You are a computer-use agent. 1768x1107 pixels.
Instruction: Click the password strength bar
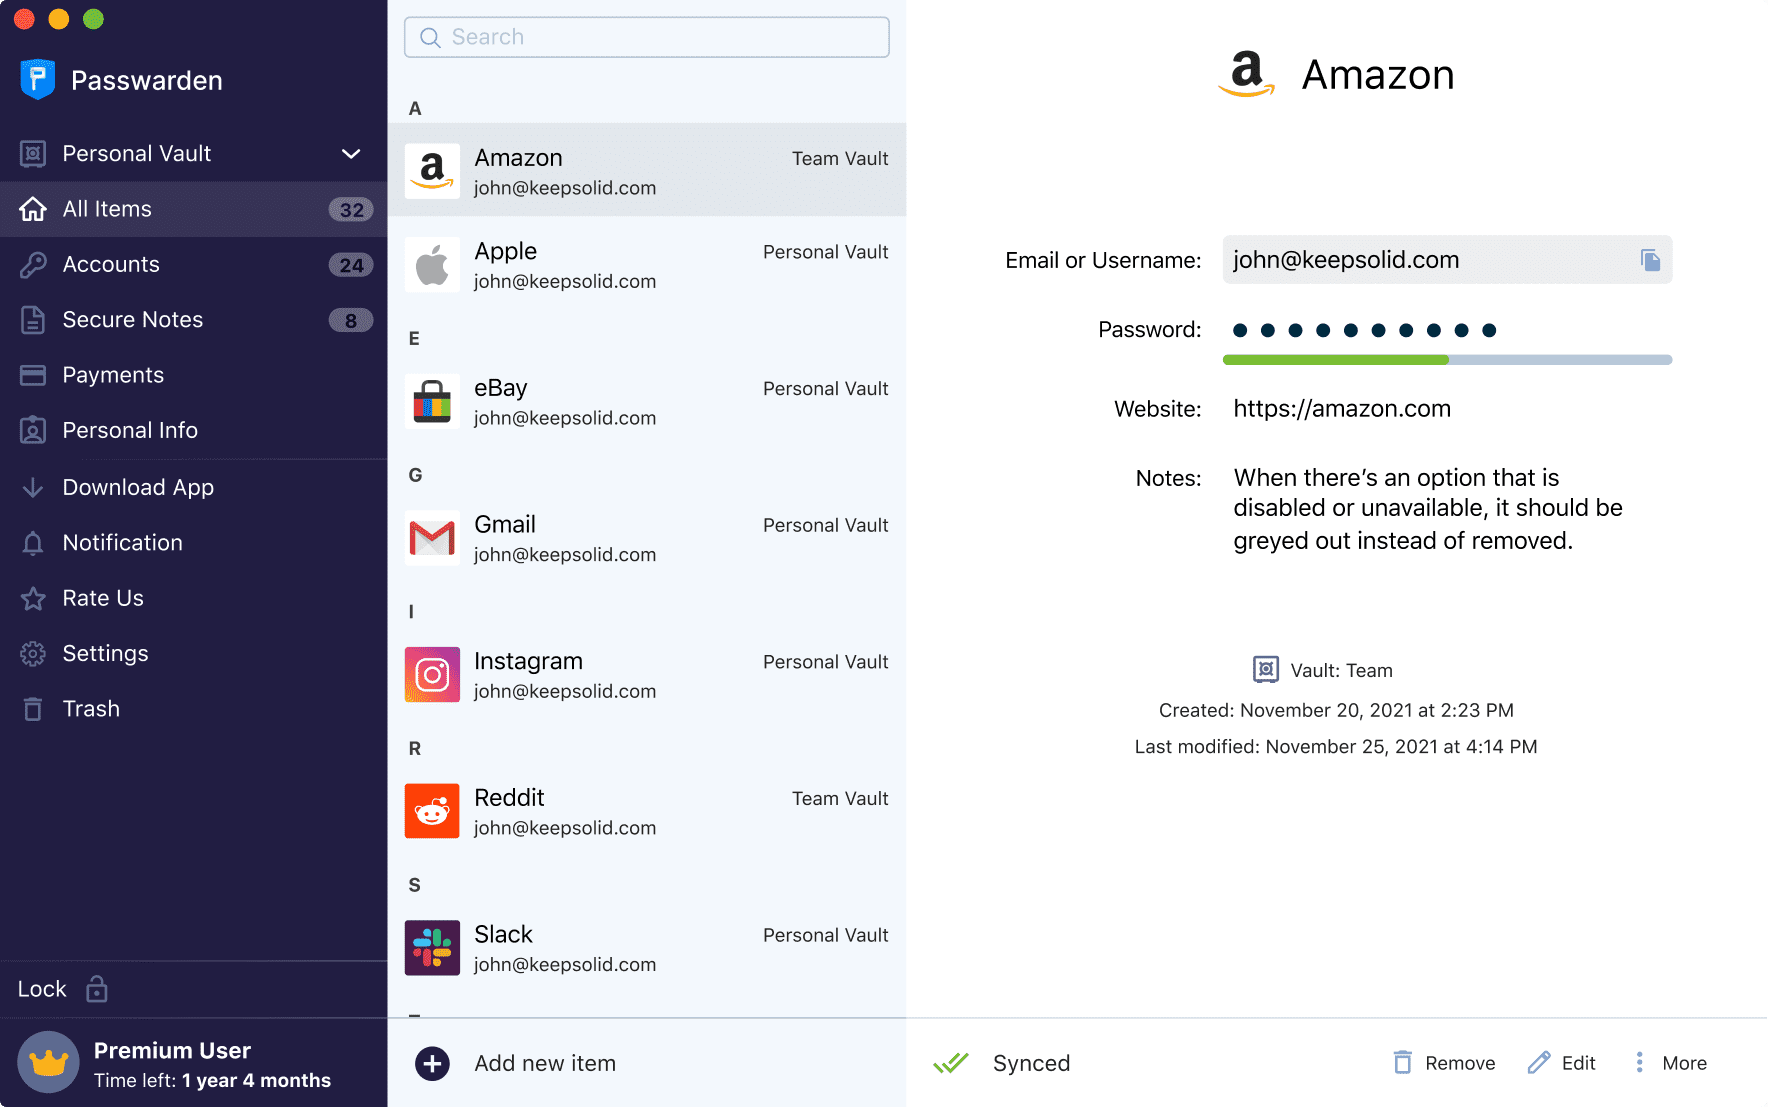pos(1446,360)
